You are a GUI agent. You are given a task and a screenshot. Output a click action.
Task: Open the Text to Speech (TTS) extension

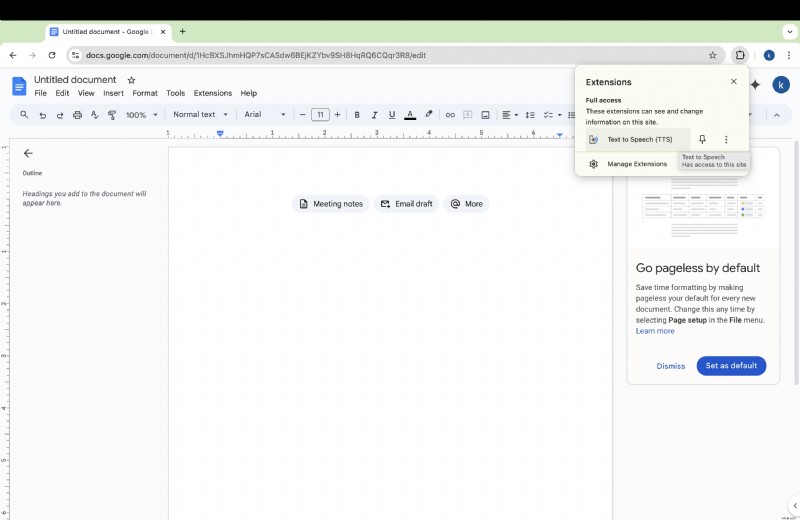point(638,139)
